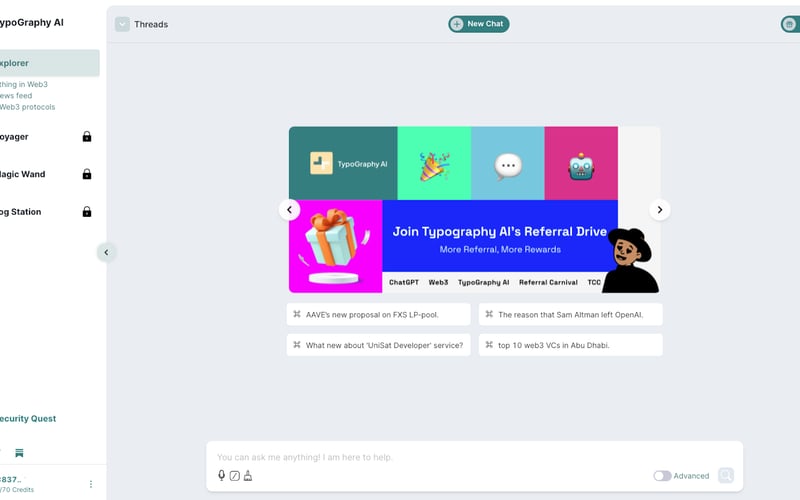Image resolution: width=800 pixels, height=500 pixels.
Task: Click the lock icon beside Station
Action: (87, 212)
